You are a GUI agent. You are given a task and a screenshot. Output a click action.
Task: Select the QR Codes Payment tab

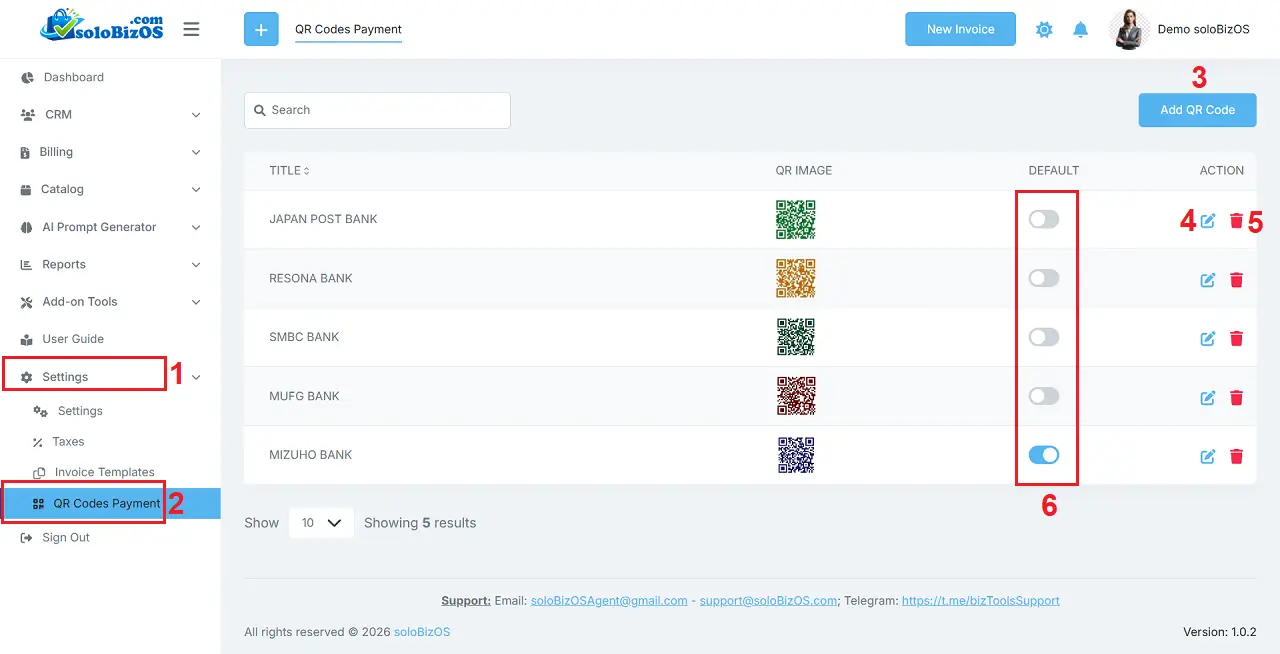point(348,29)
